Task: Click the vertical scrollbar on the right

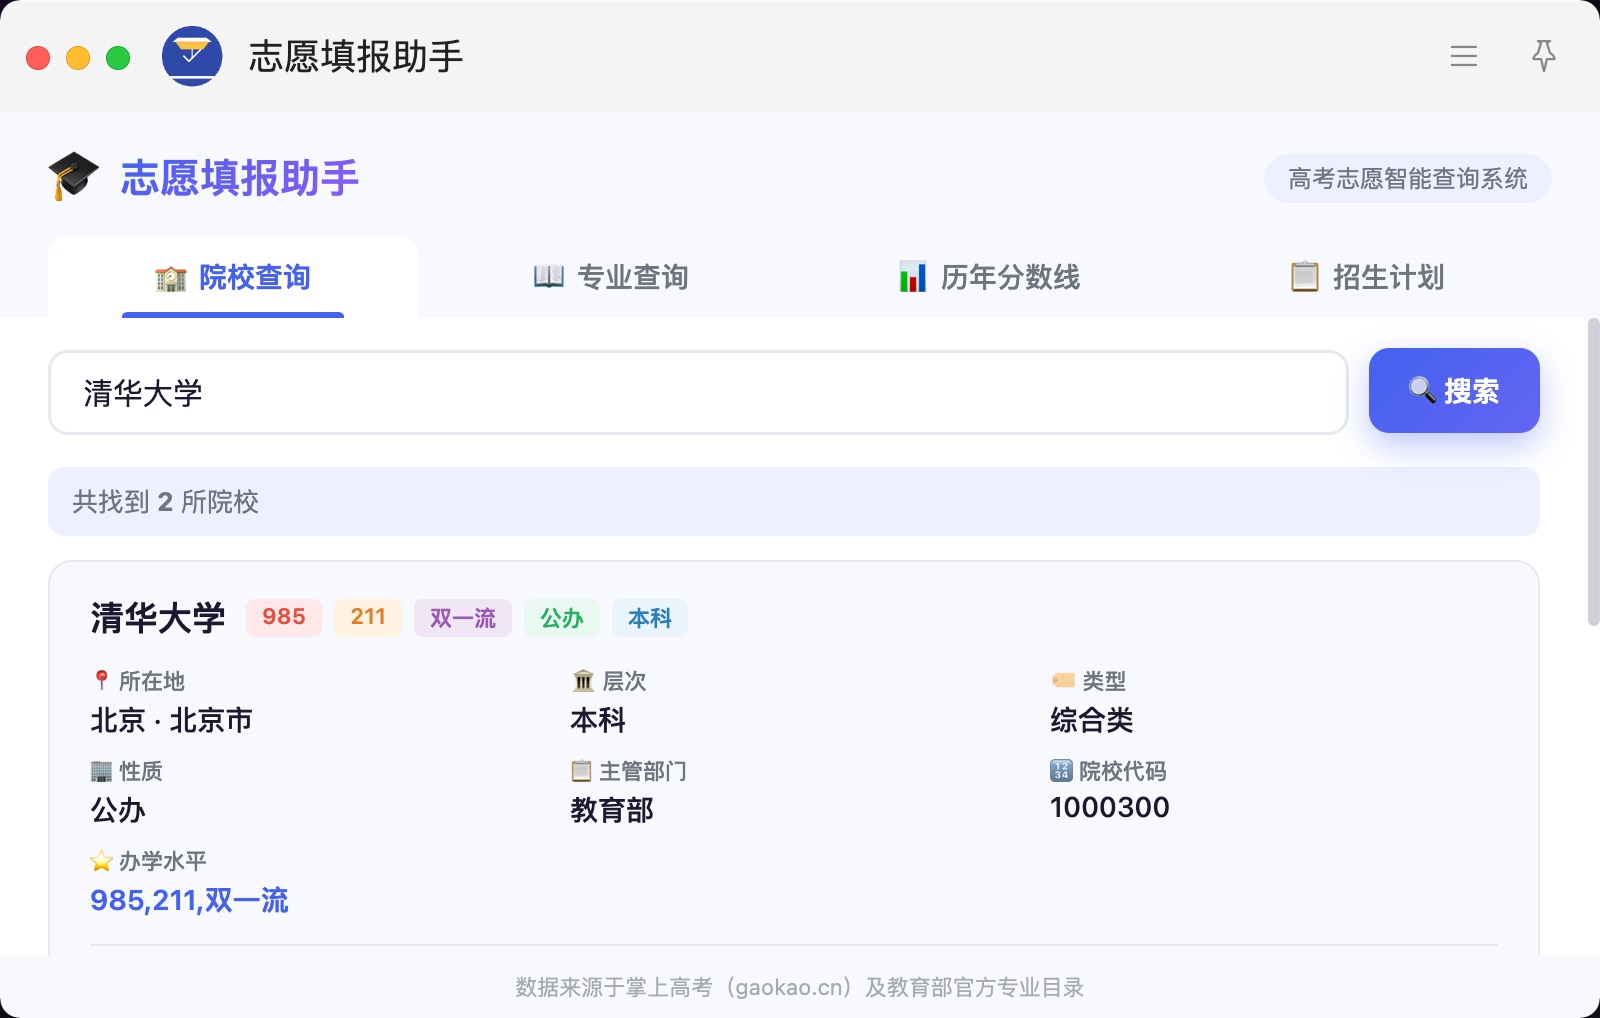Action: point(1593,472)
